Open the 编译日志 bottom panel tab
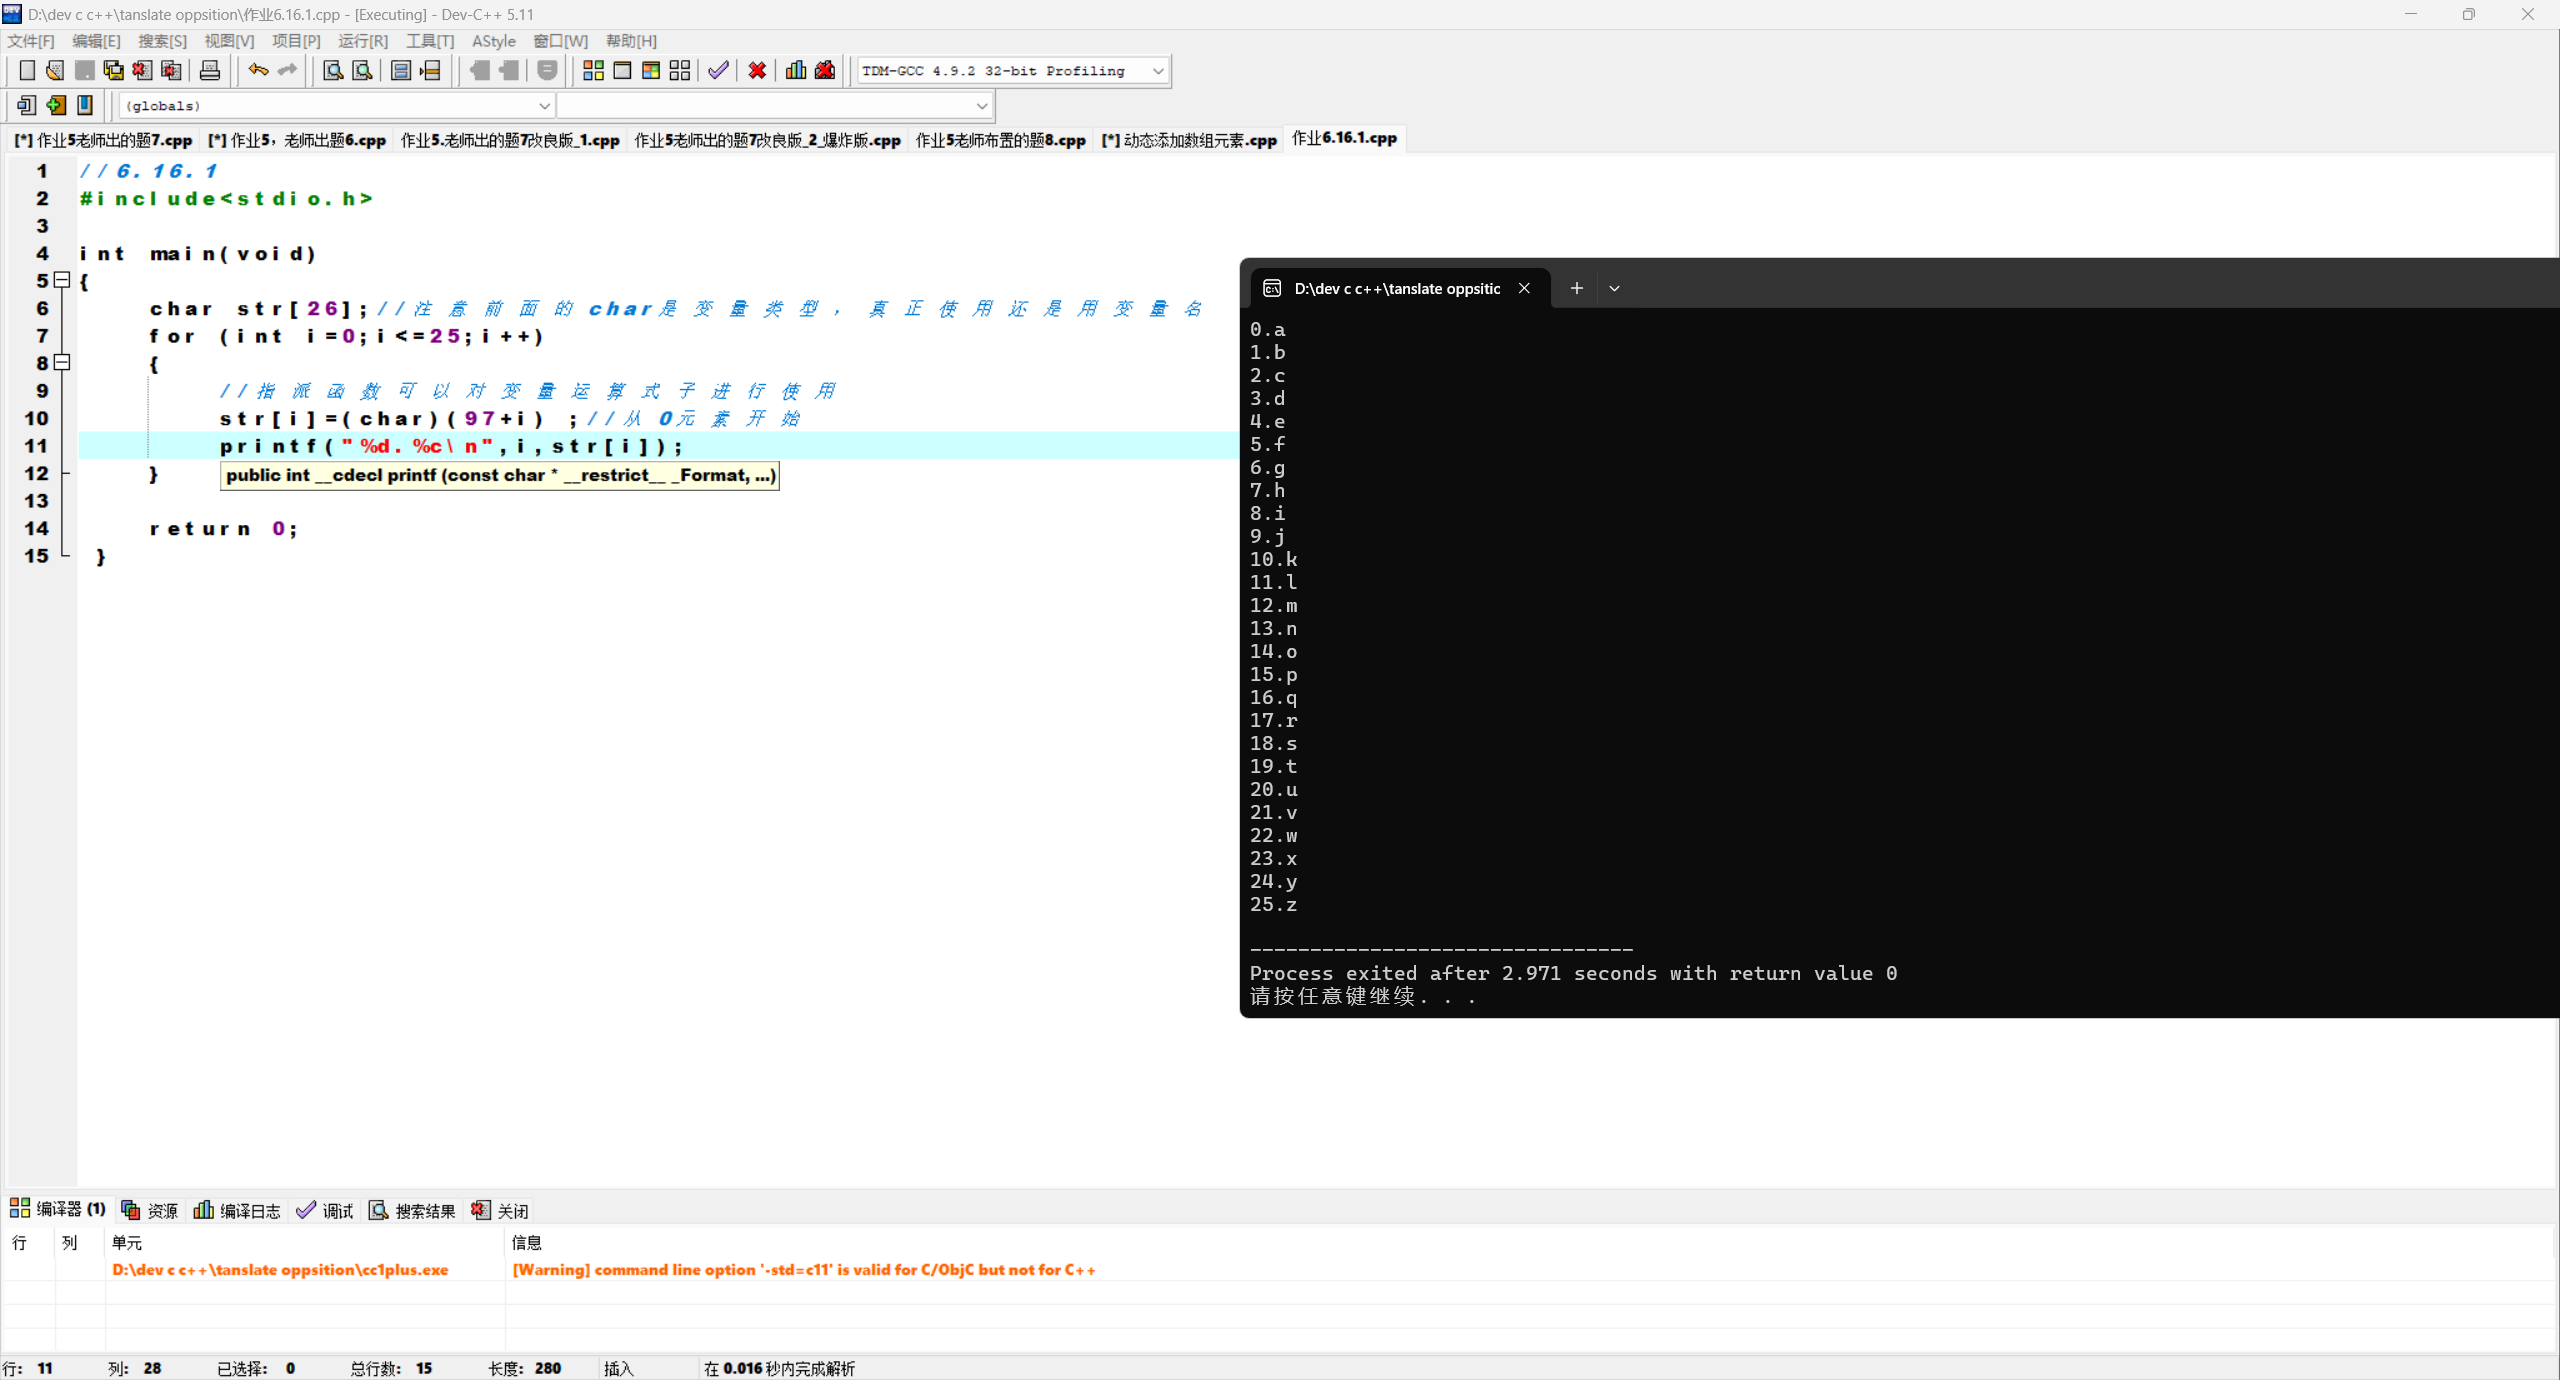This screenshot has height=1380, width=2560. (x=238, y=1210)
